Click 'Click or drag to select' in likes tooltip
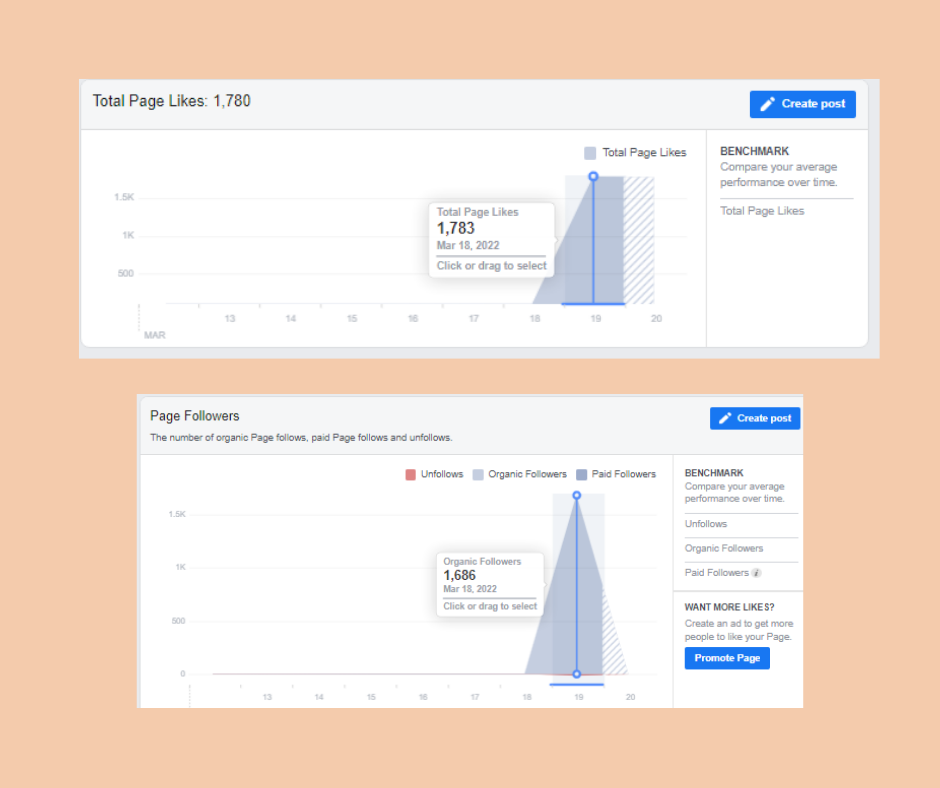The height and width of the screenshot is (788, 940). tap(492, 266)
